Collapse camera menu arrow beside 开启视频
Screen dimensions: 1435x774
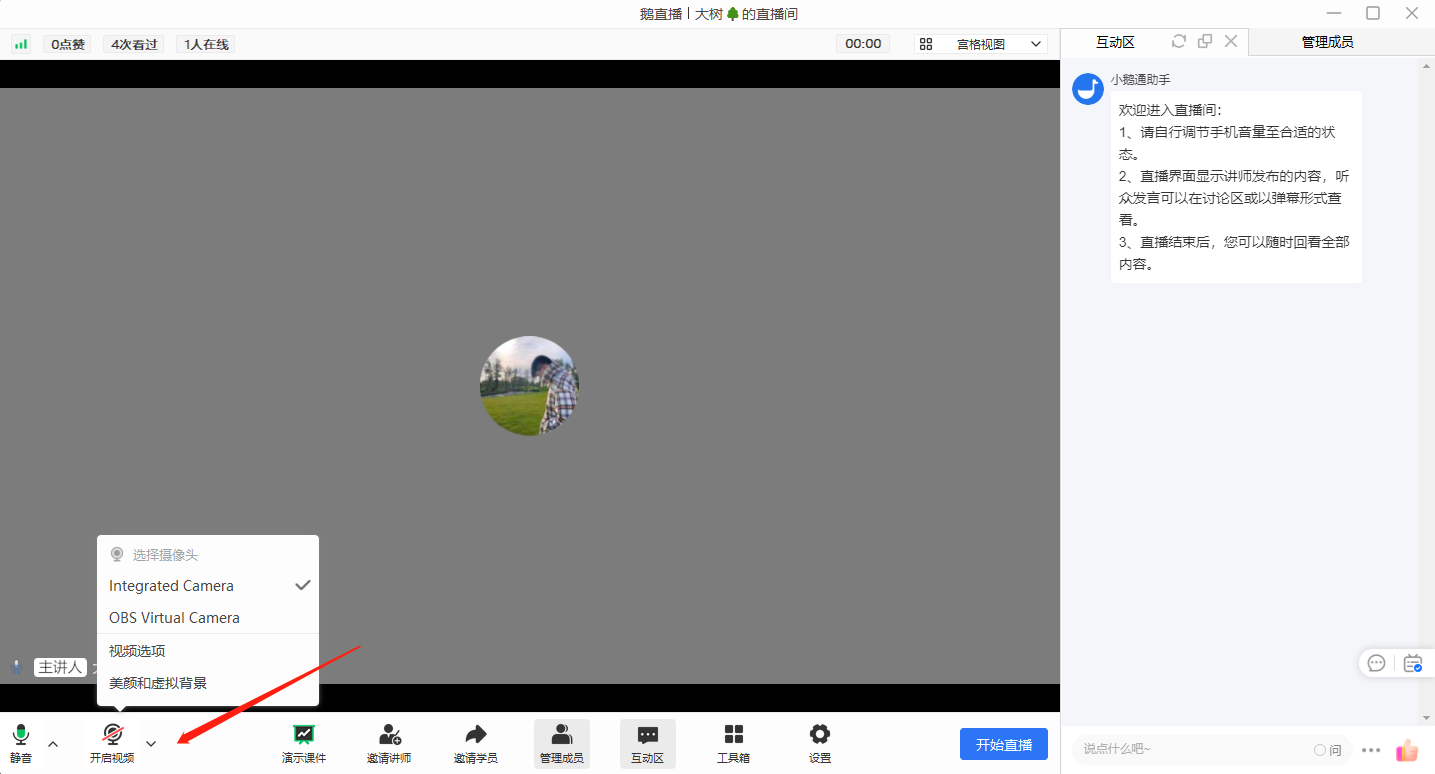click(151, 743)
